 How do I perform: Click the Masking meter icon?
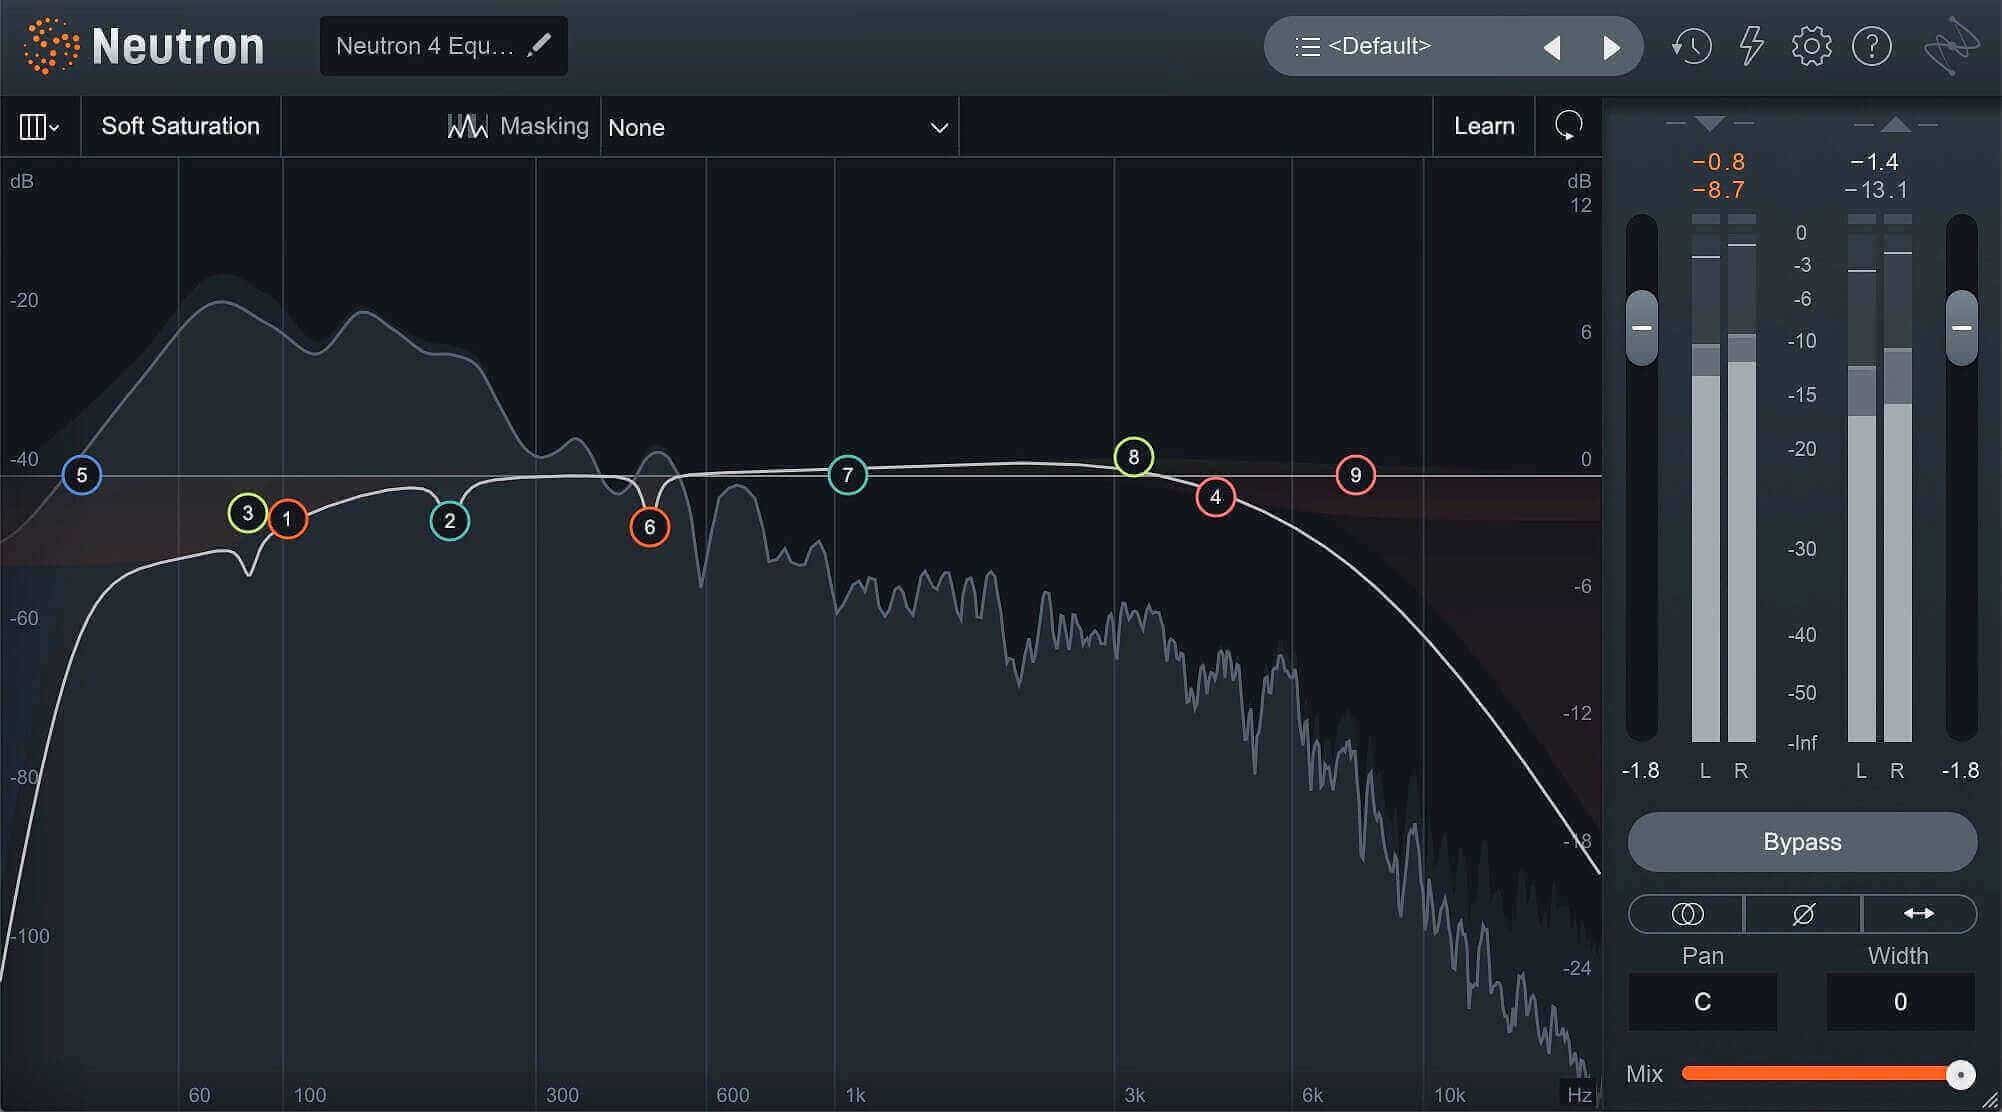click(467, 126)
